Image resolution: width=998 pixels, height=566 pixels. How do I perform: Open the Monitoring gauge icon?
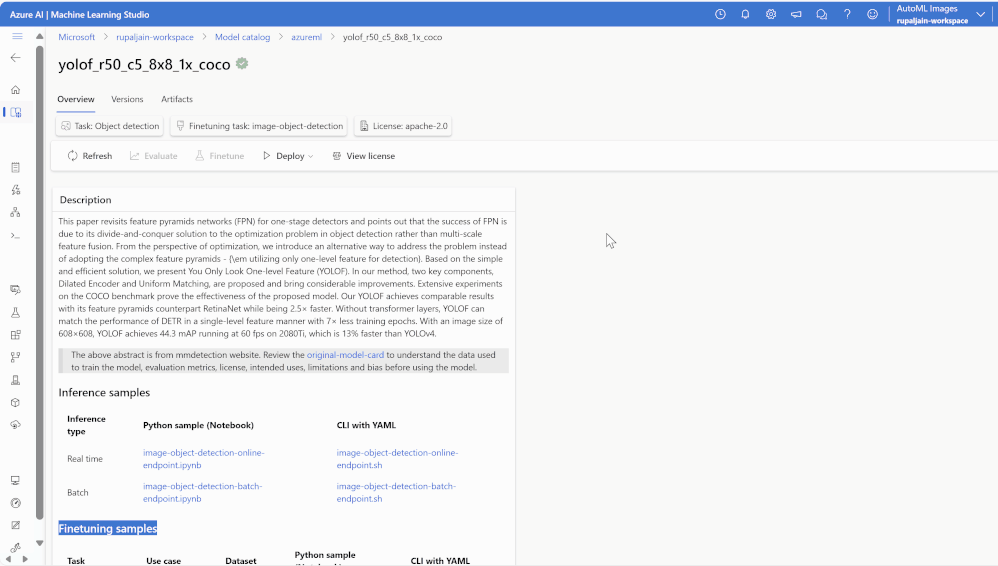click(x=16, y=503)
